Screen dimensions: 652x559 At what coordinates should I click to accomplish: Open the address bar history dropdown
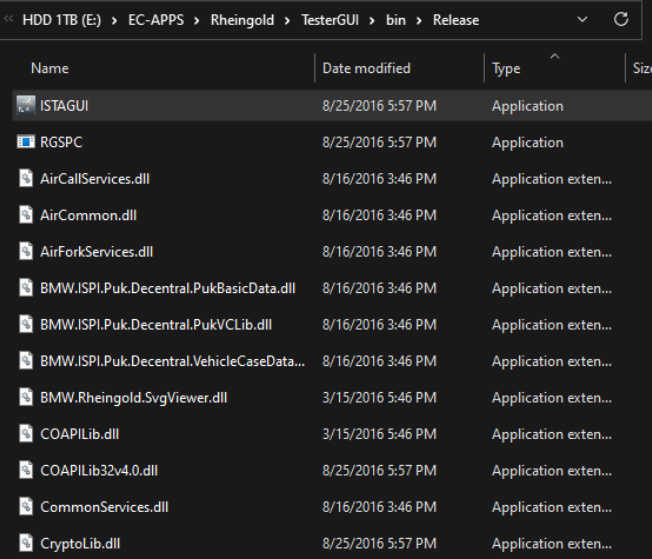[x=583, y=20]
